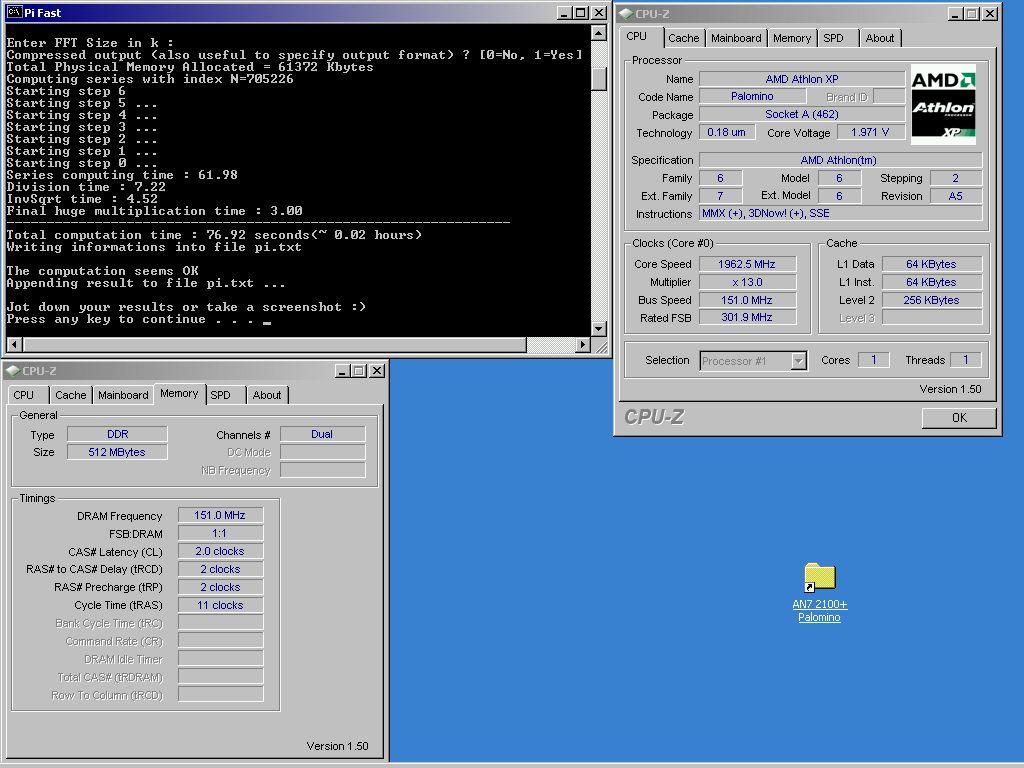Click the CAS# Latency value 2.0 clocks
This screenshot has width=1024, height=768.
coord(220,551)
